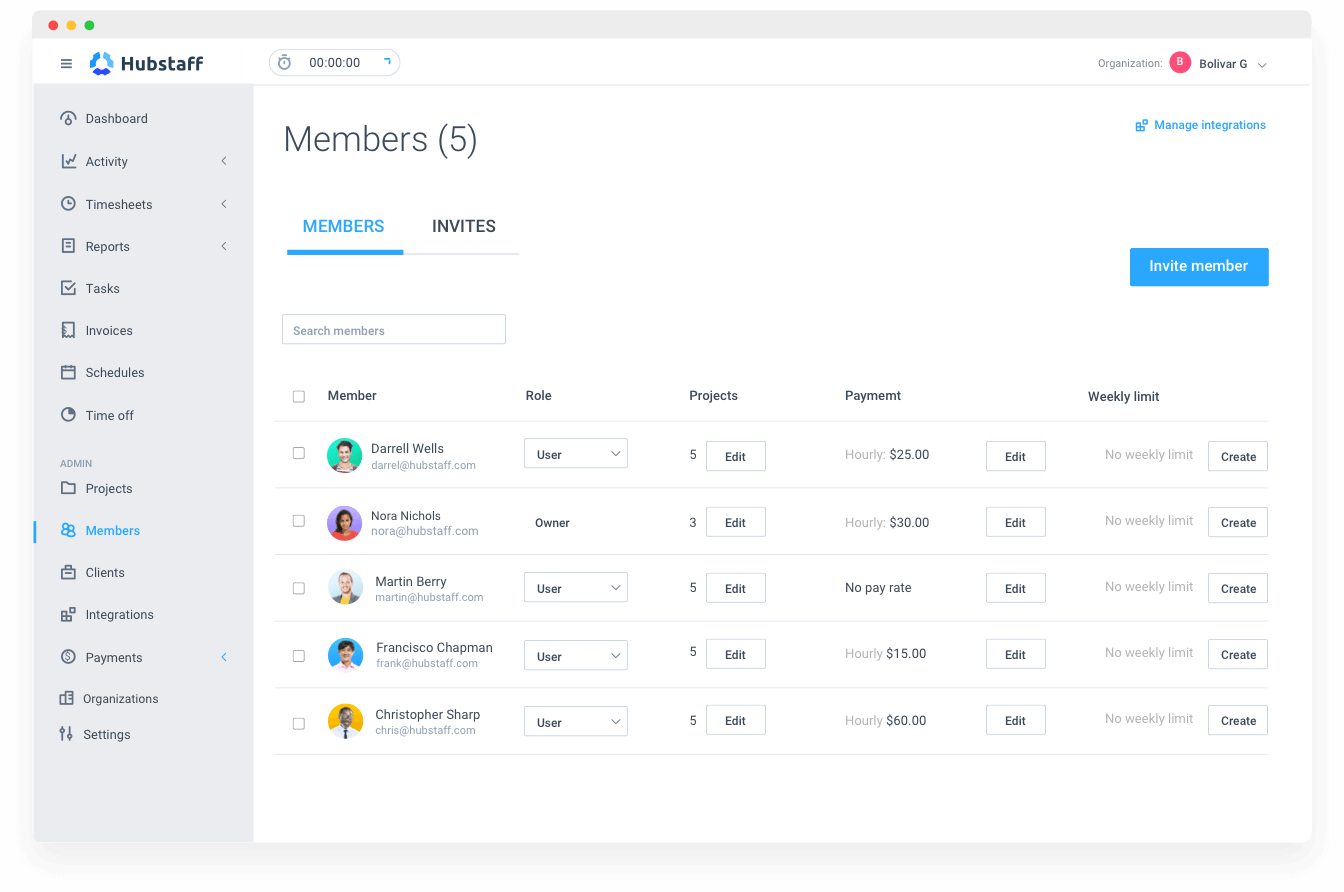The width and height of the screenshot is (1344, 892).
Task: Click the Schedules calendar icon
Action: (67, 372)
